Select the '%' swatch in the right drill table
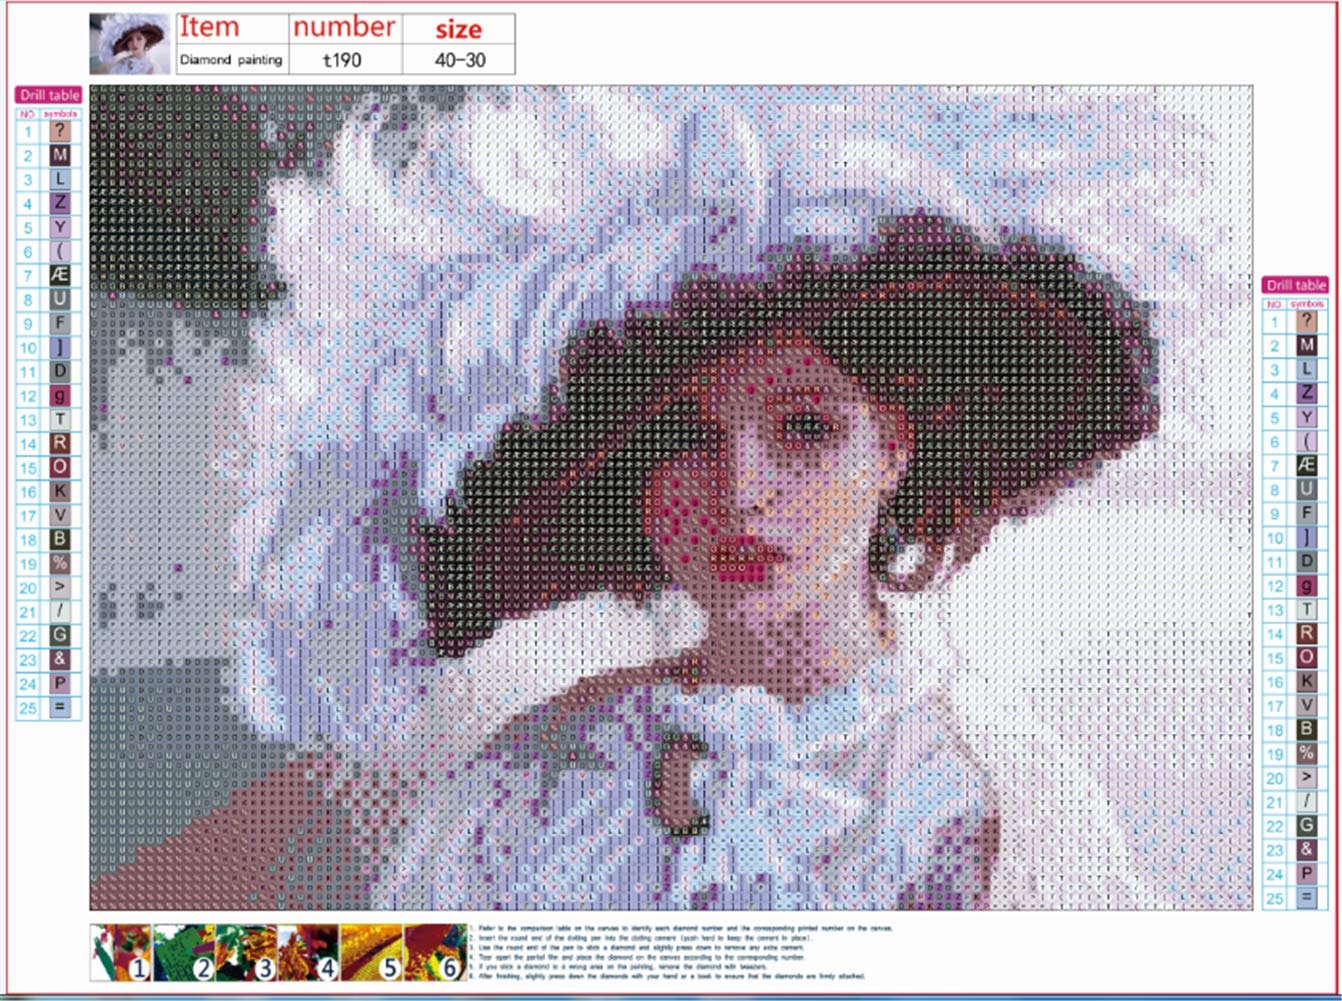Screen dimensions: 1342x1001 tap(1307, 753)
